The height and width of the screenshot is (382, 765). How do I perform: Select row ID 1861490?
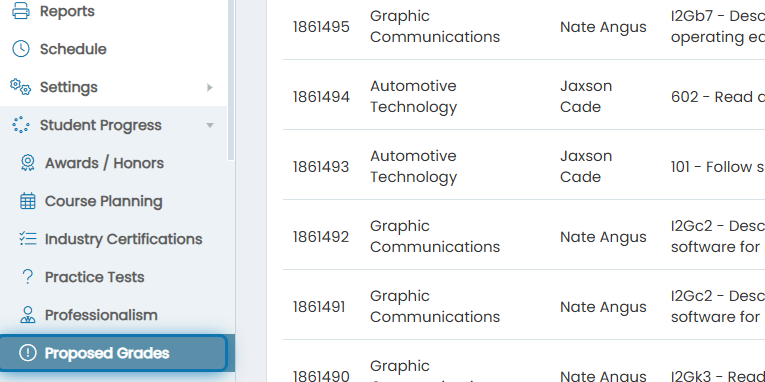pyautogui.click(x=321, y=376)
